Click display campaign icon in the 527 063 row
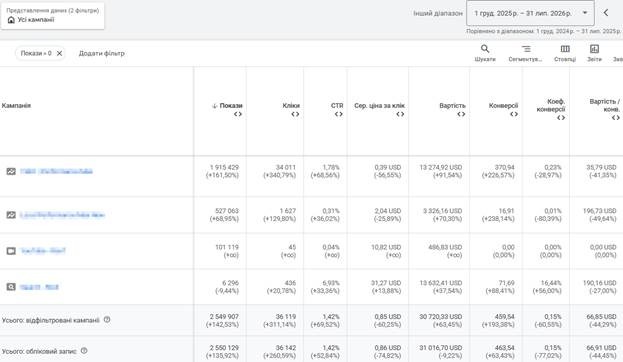This screenshot has width=623, height=362. click(x=11, y=215)
